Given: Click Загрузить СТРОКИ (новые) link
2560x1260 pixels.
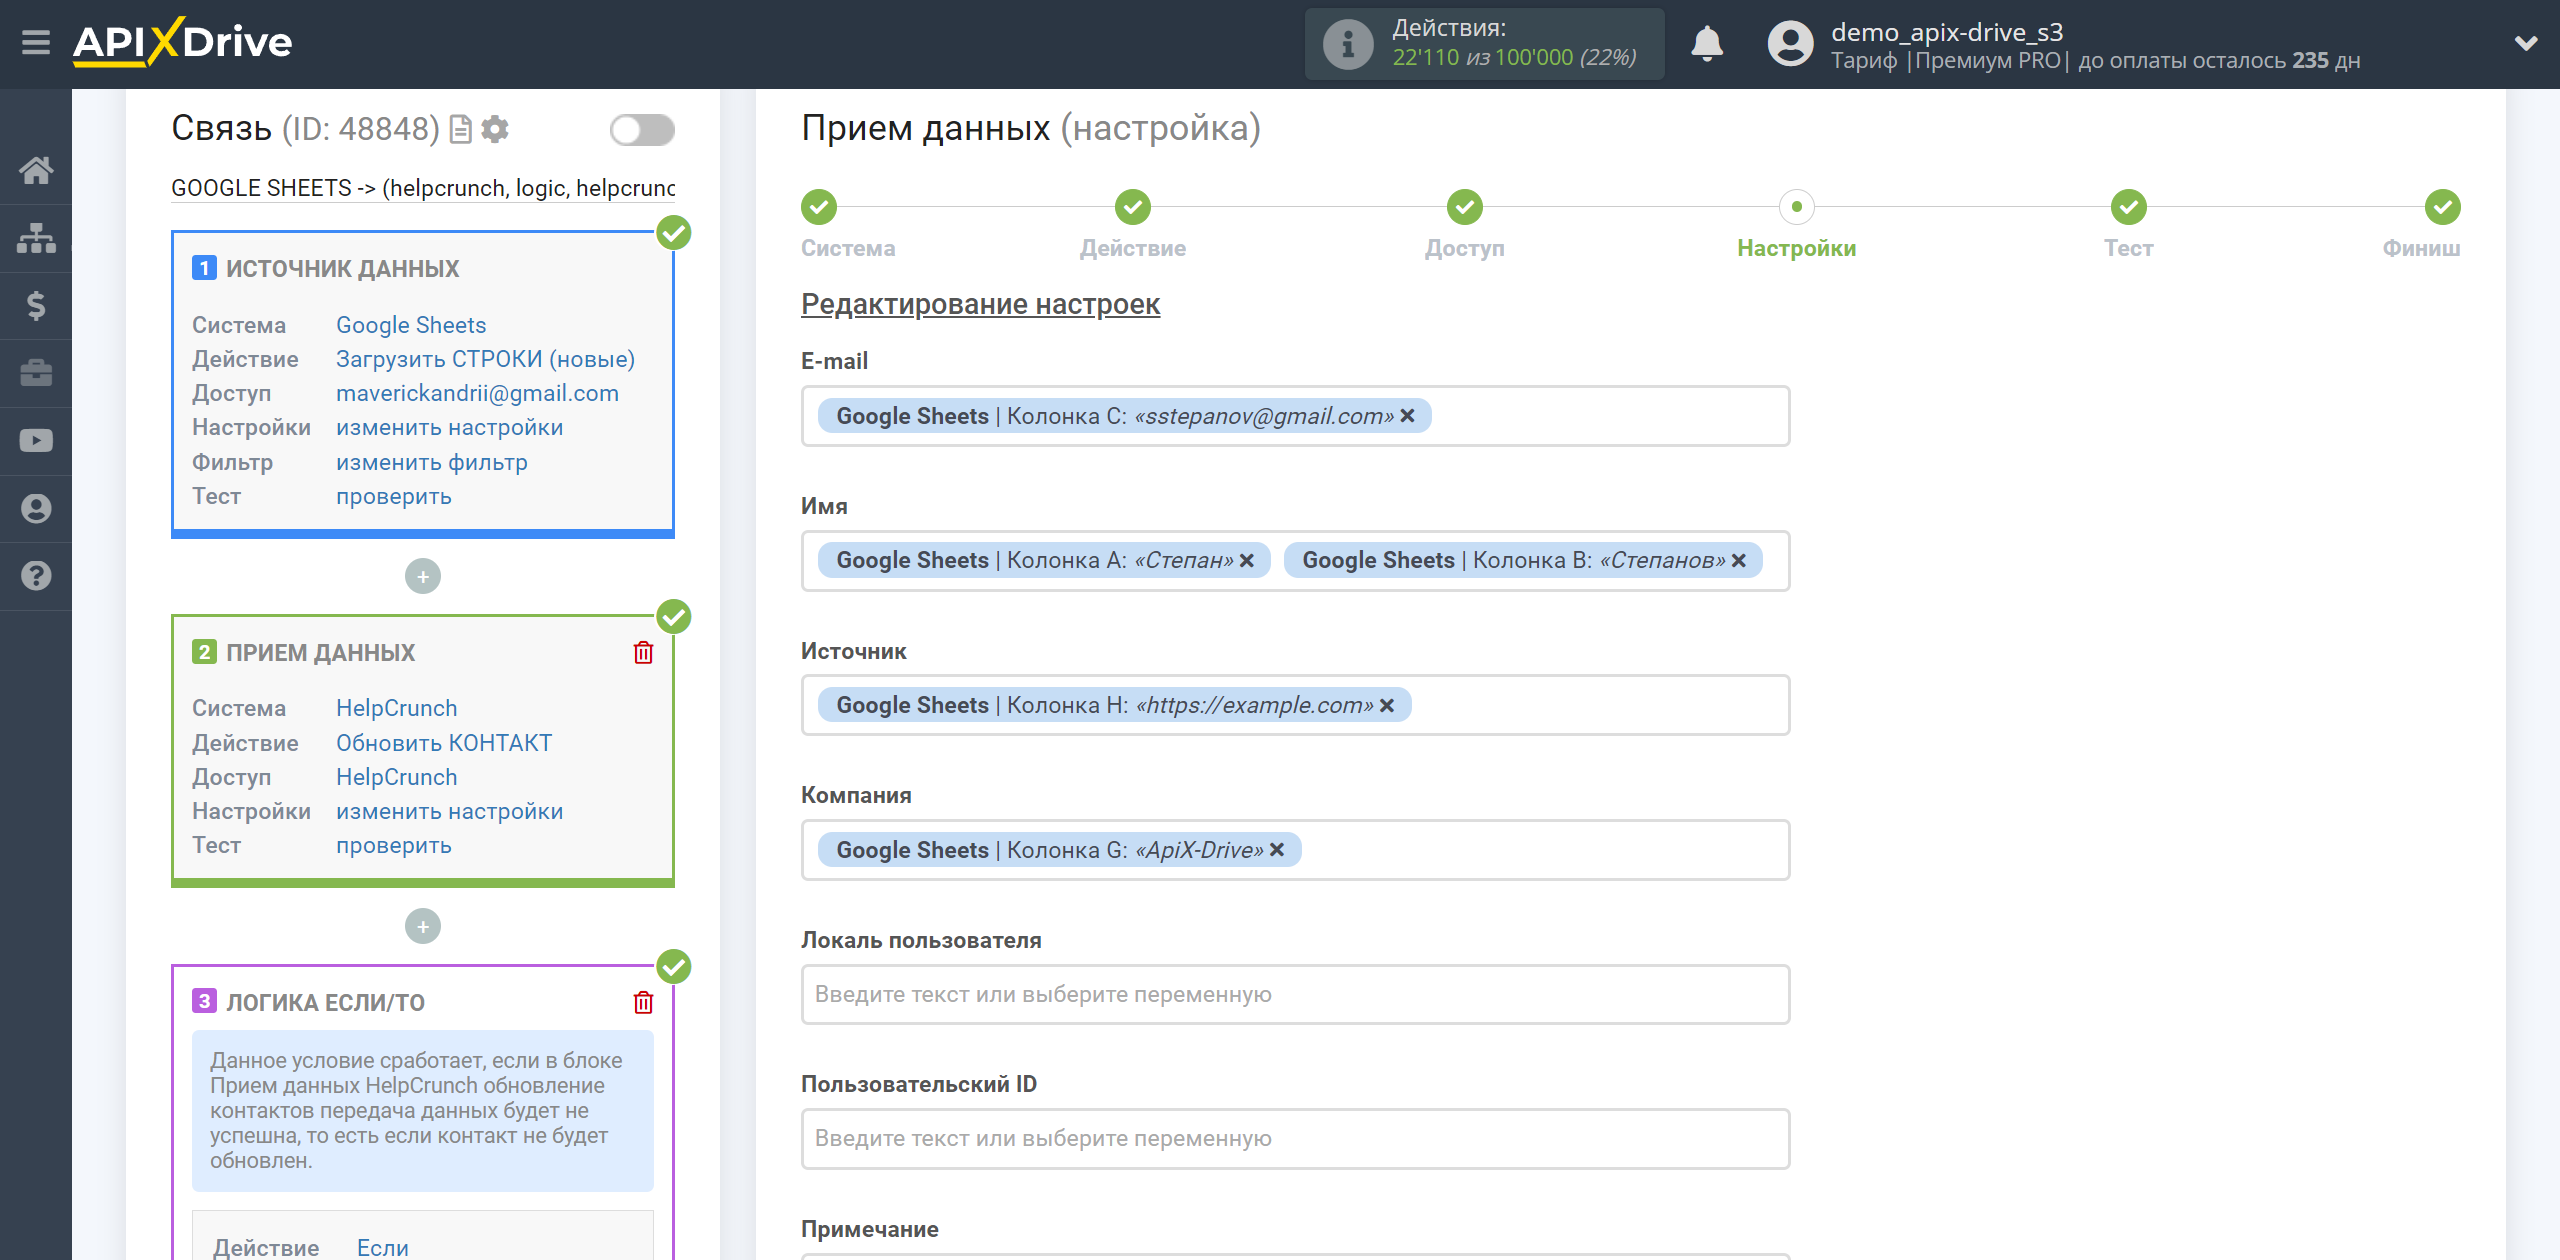Looking at the screenshot, I should click(x=485, y=359).
